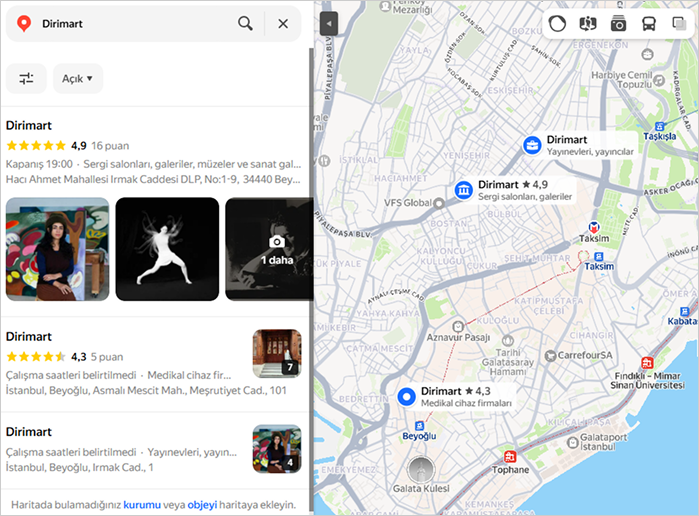Click the Tophane tram stop icon
Image resolution: width=699 pixels, height=516 pixels.
(x=510, y=457)
